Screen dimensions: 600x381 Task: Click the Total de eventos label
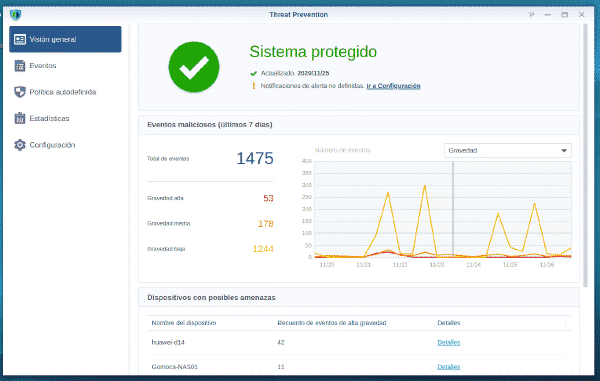point(168,158)
